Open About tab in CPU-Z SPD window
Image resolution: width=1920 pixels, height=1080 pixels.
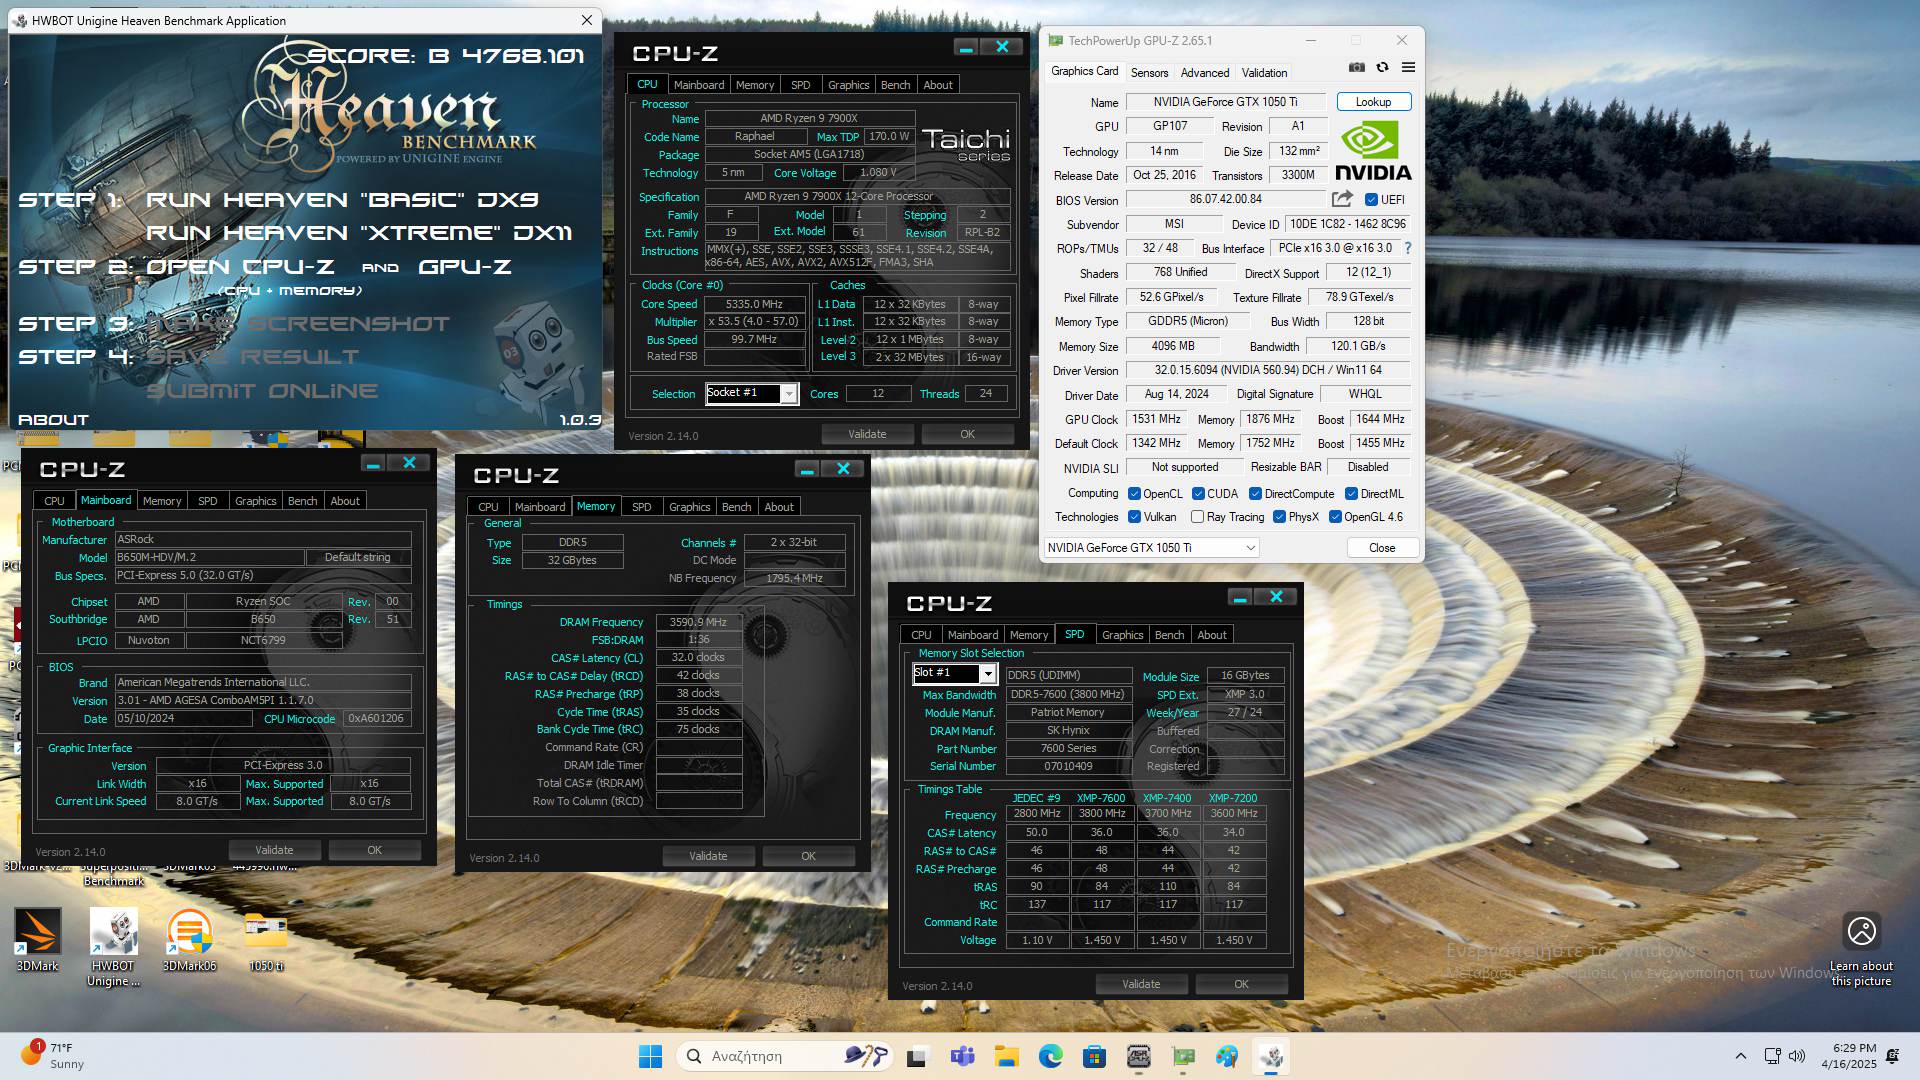(1211, 635)
